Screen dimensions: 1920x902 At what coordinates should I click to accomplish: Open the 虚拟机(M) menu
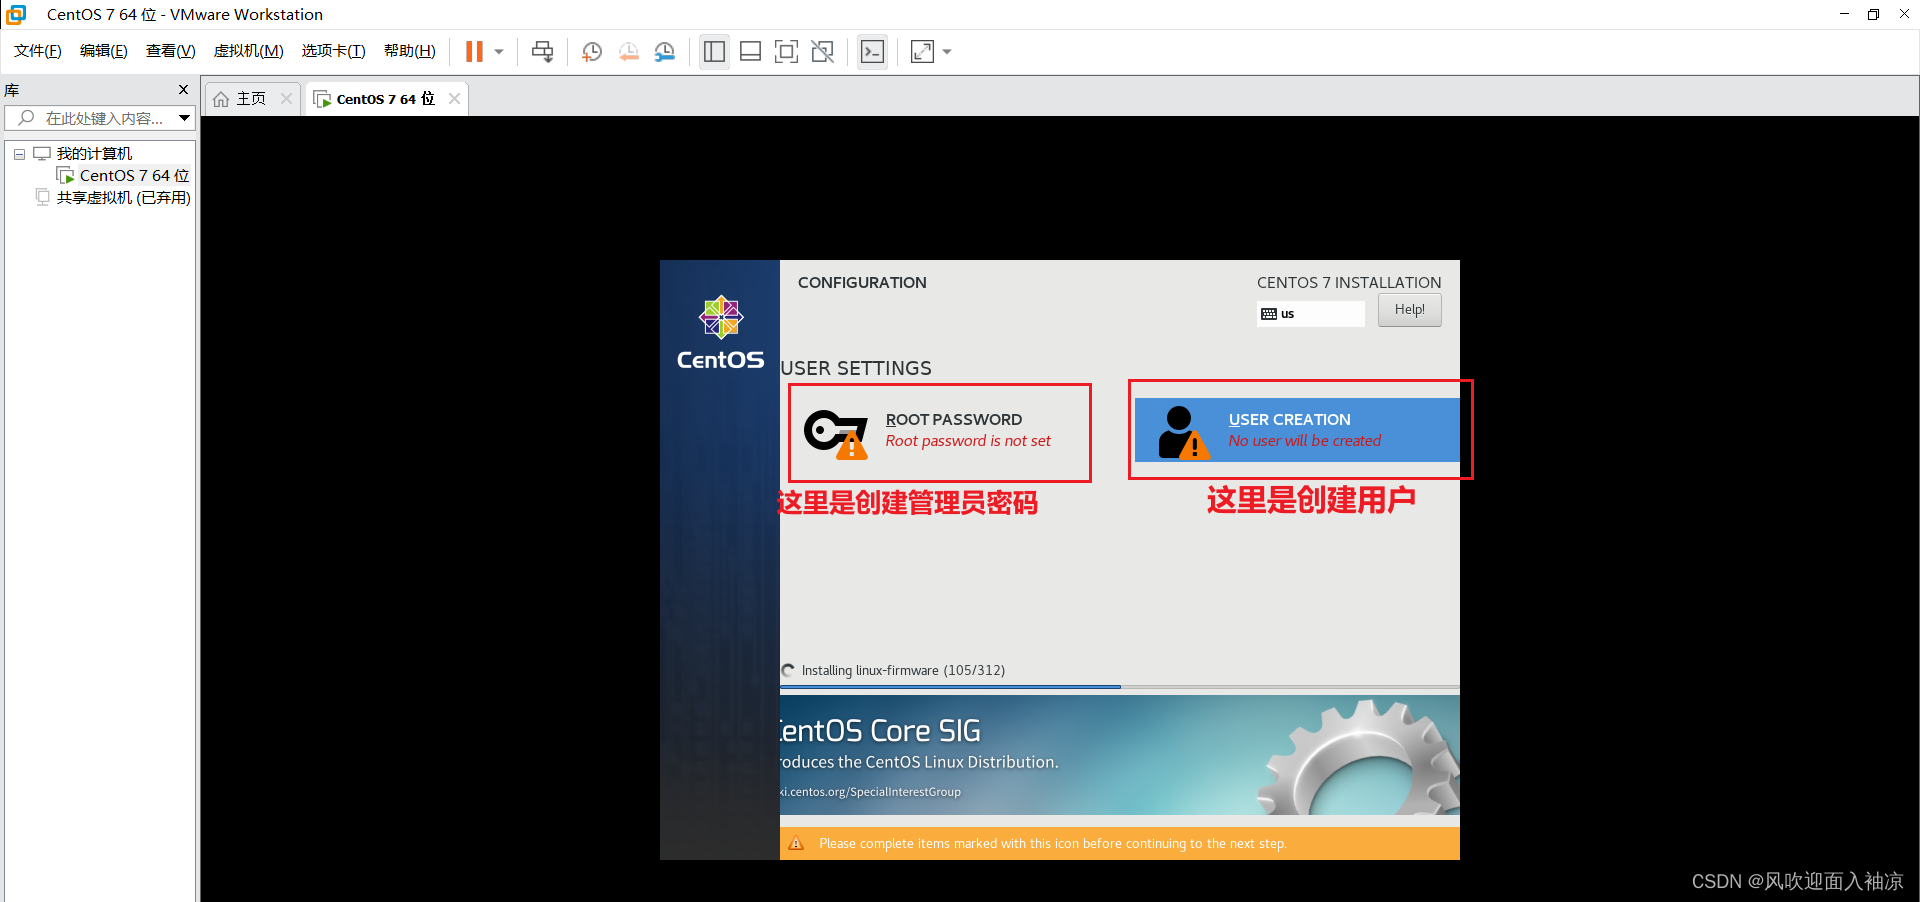pos(249,51)
